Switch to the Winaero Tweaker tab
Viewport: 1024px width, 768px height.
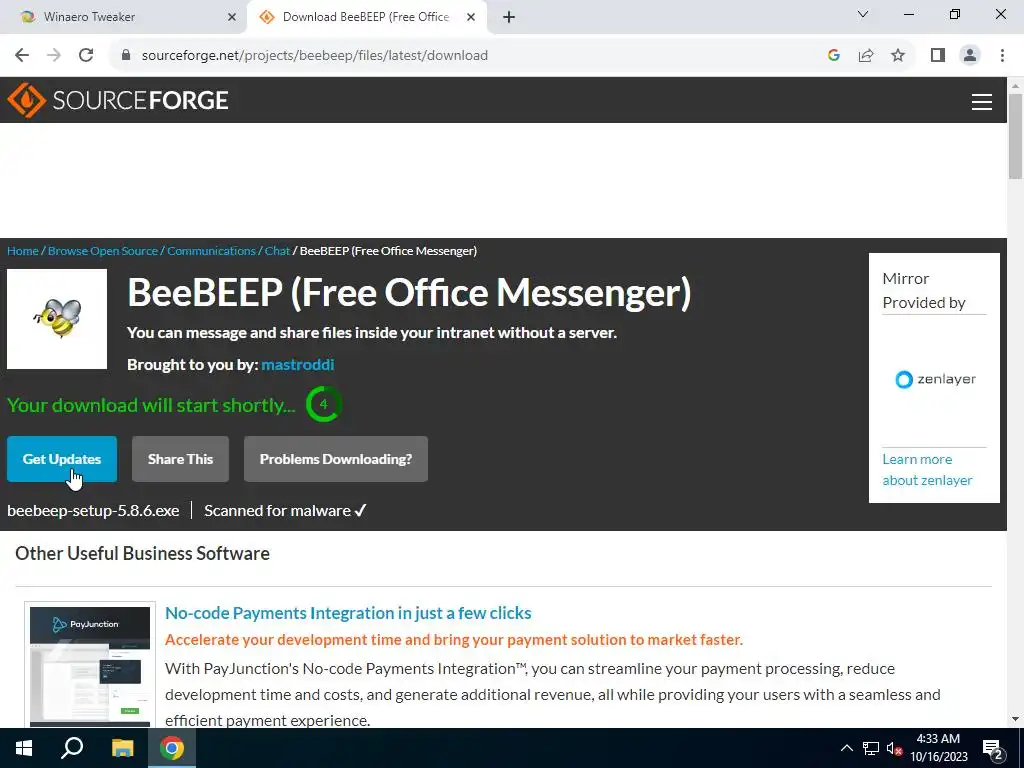(123, 17)
